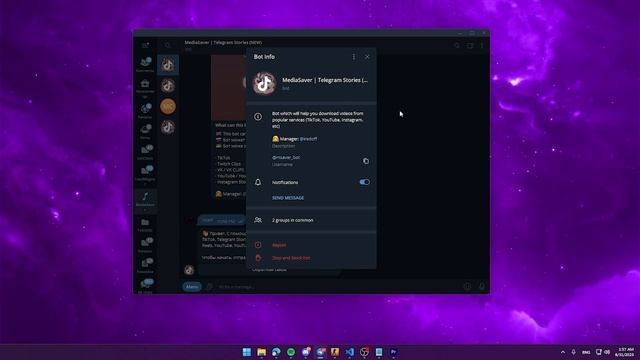This screenshot has width=640, height=360.
Task: Click the small bot avatar beside last message
Action: click(189, 270)
